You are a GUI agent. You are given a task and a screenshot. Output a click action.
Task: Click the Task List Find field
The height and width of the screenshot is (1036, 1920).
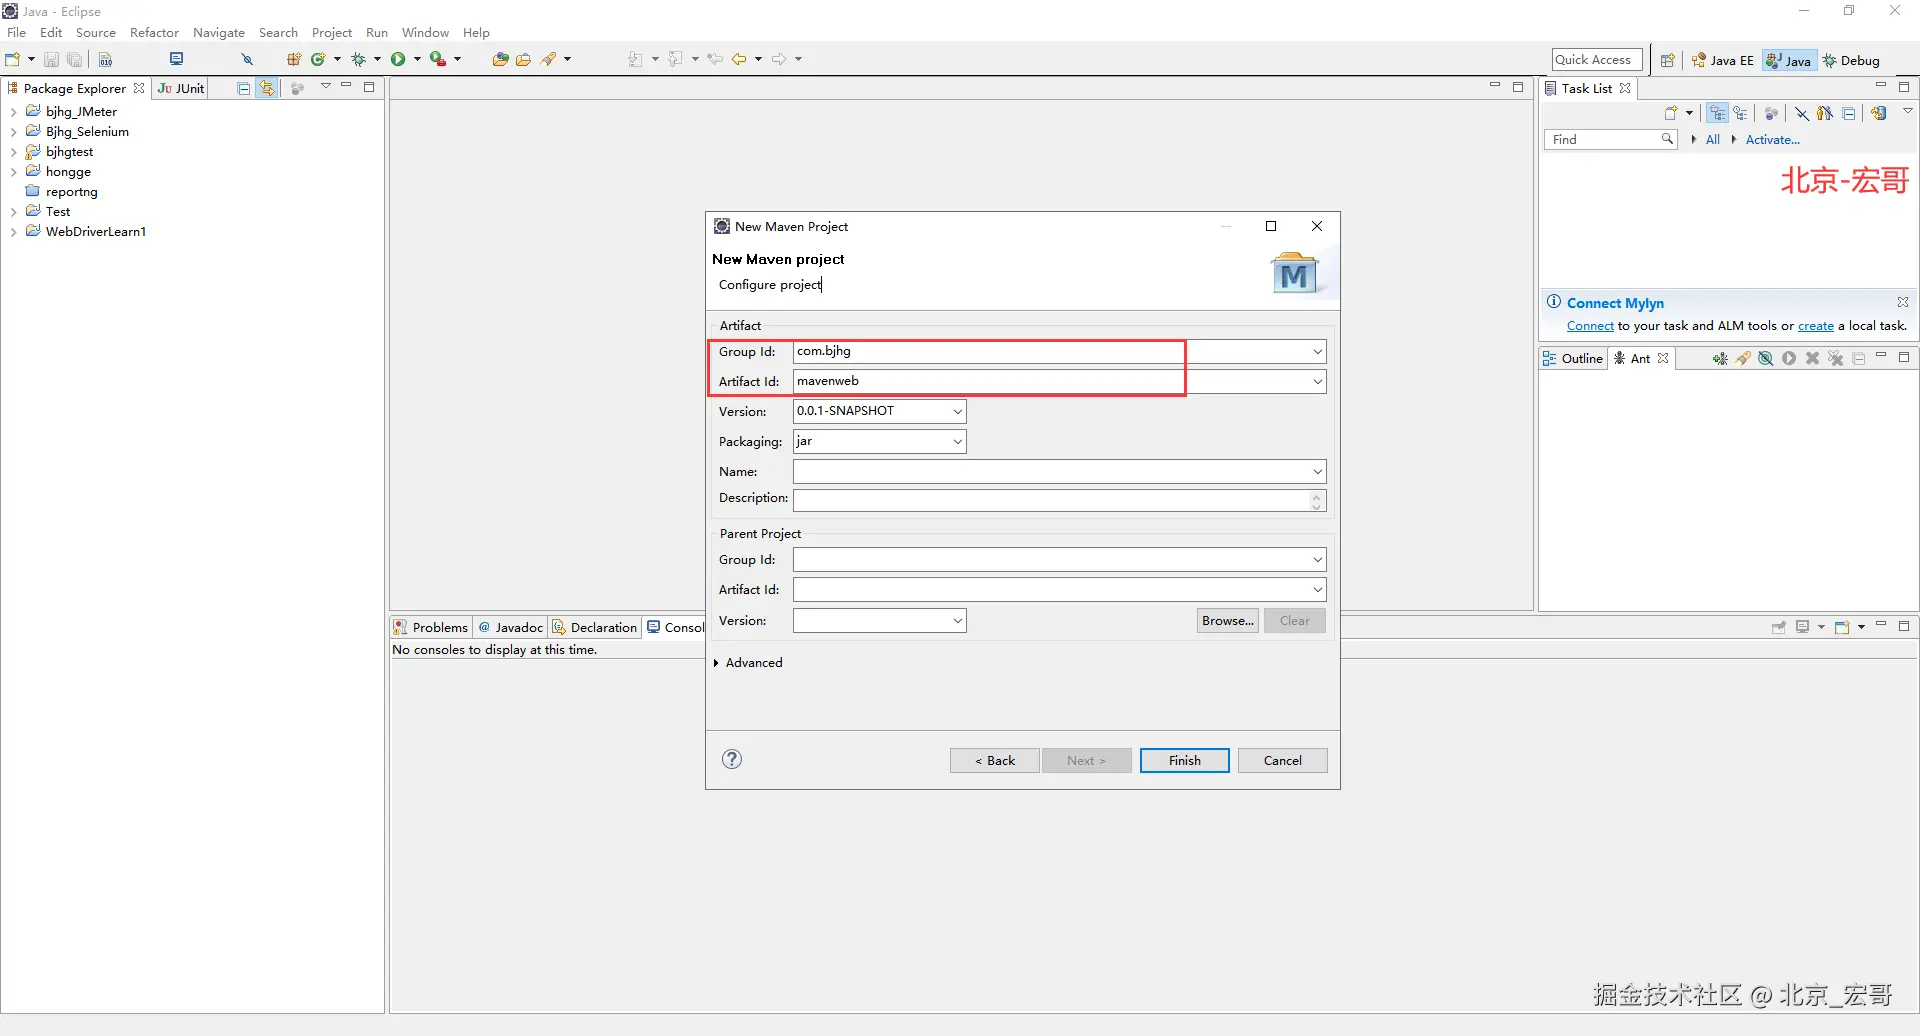pyautogui.click(x=1610, y=140)
